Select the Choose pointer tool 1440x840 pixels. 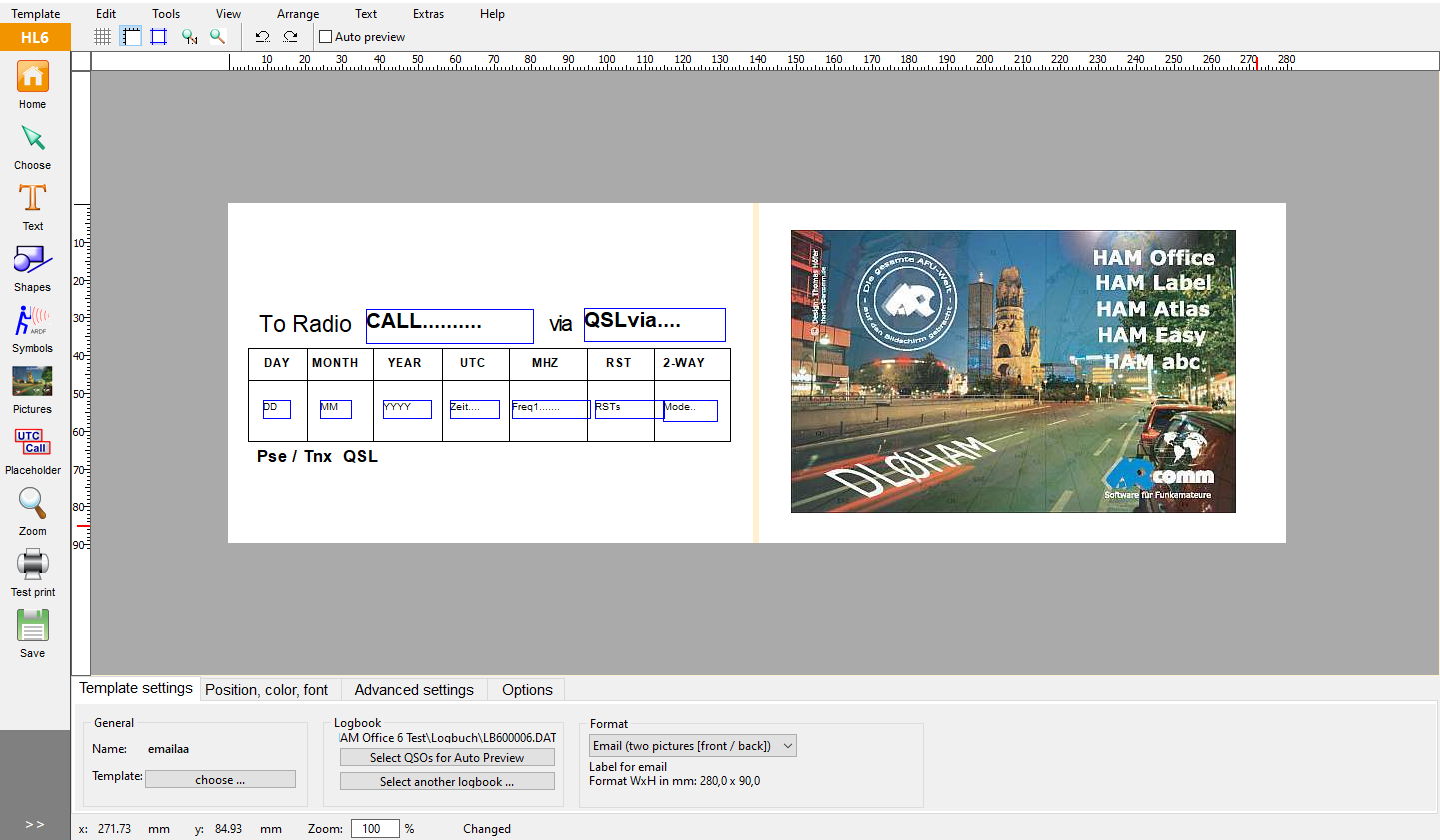(x=32, y=147)
